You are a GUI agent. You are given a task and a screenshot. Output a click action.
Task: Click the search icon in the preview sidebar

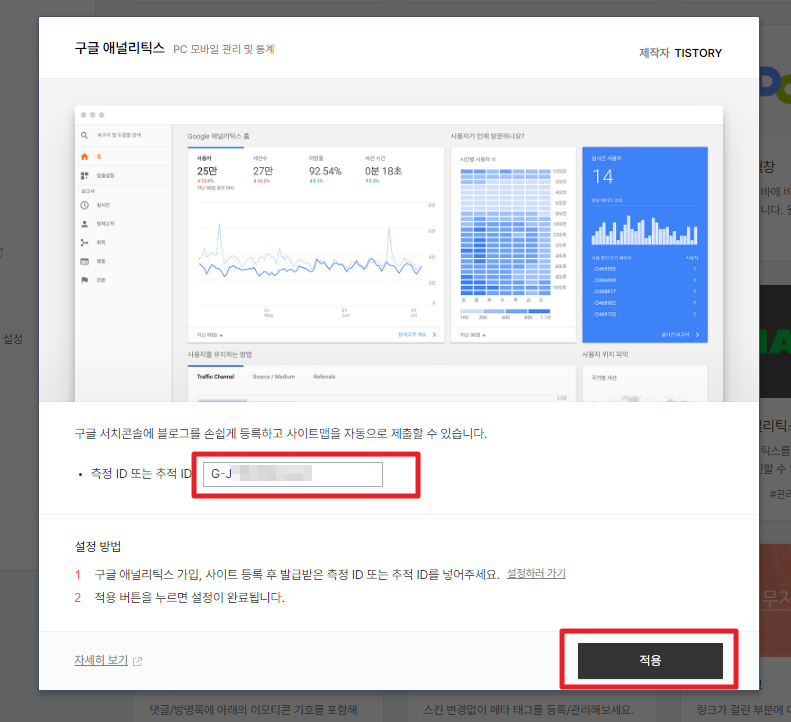pos(84,135)
